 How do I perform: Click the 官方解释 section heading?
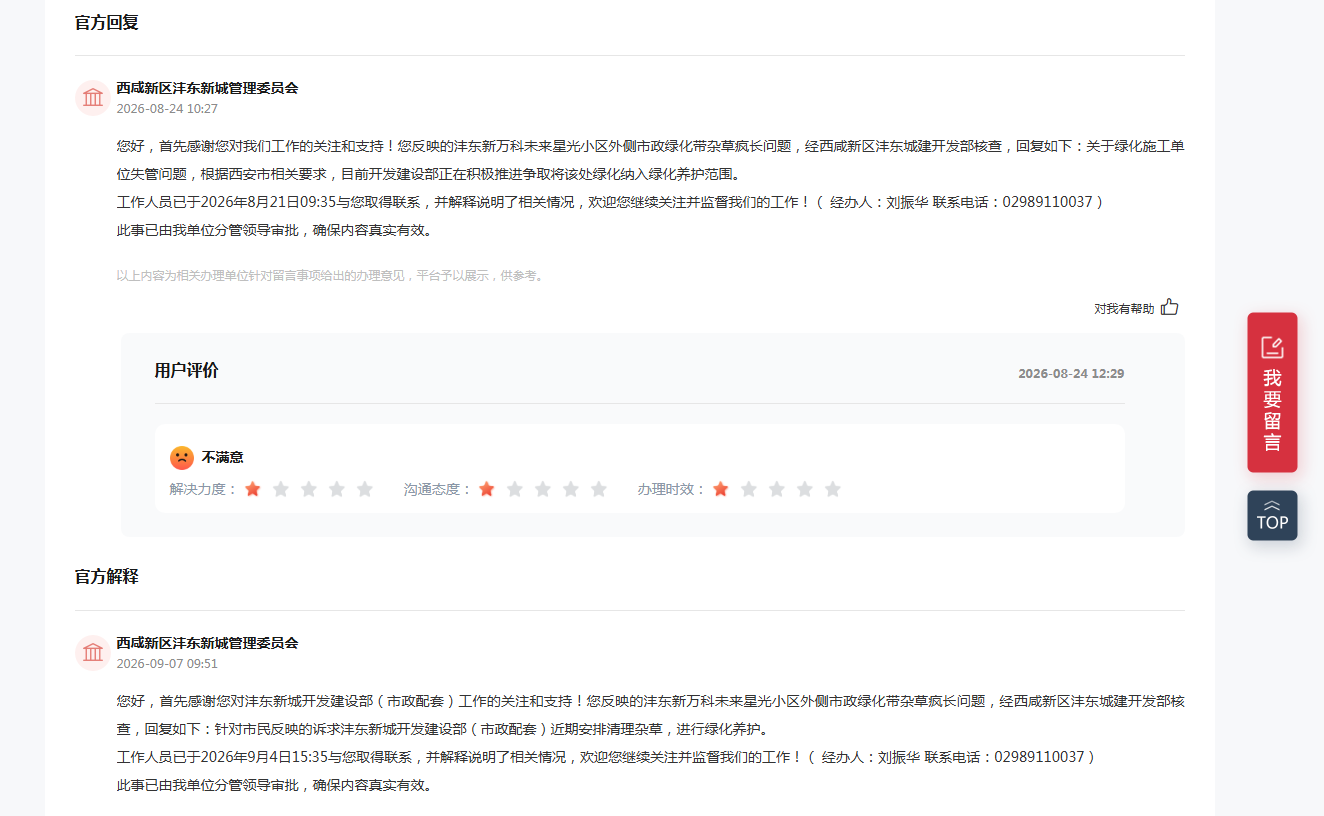[107, 577]
